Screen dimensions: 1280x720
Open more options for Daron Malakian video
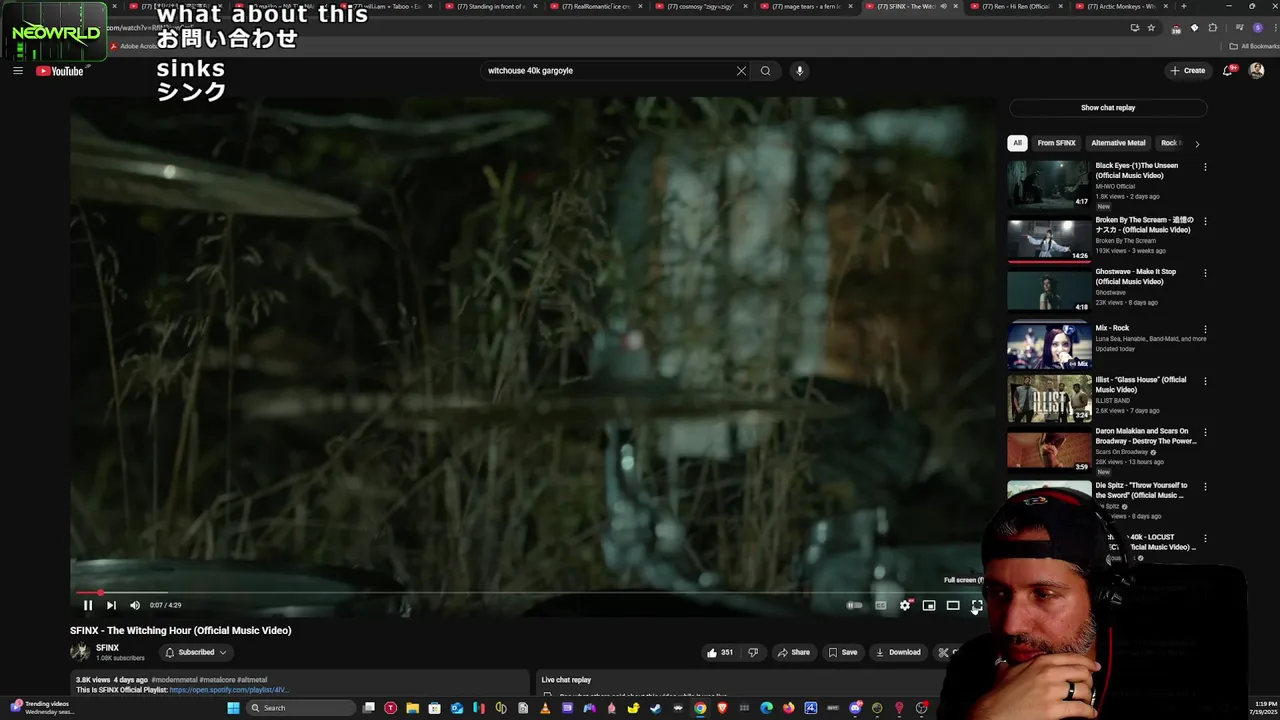click(x=1205, y=433)
